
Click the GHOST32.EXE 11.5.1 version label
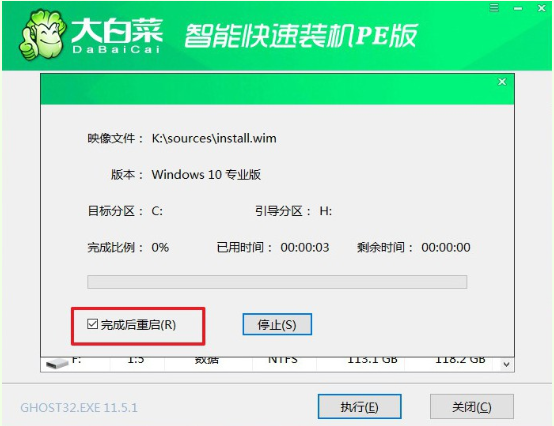pos(79,408)
